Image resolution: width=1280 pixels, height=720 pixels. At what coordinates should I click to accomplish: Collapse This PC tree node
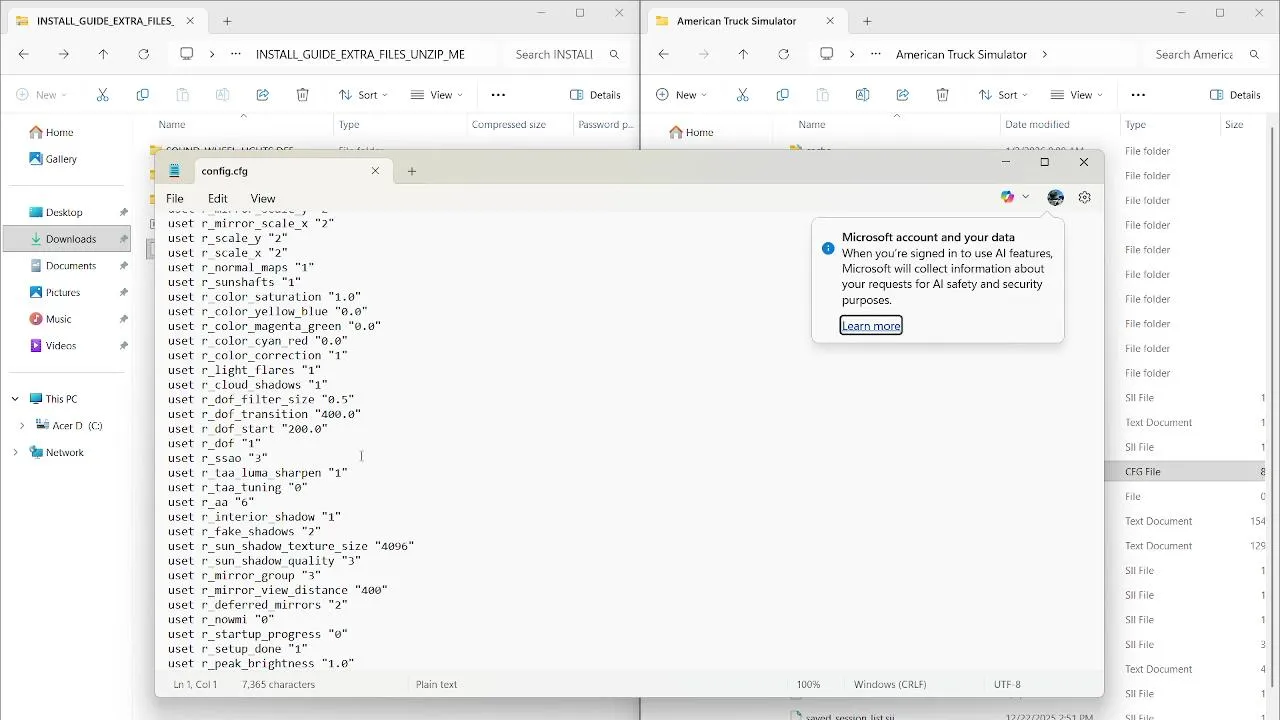pos(15,399)
